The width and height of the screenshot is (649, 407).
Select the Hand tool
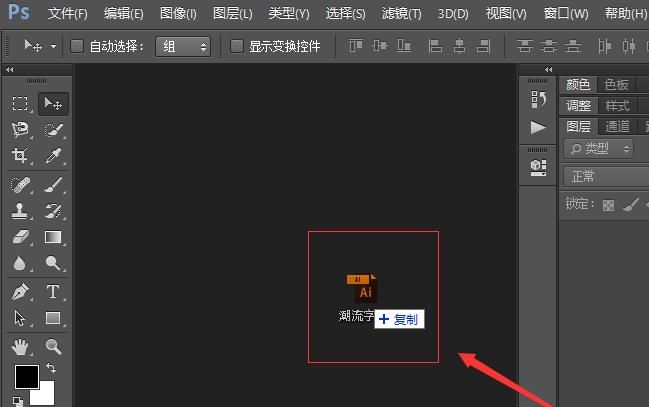(x=20, y=347)
